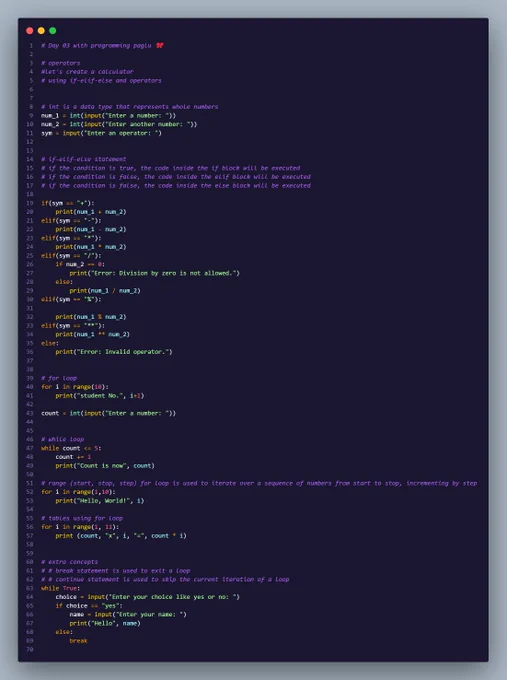Select comment "# Day 03 with programming paglu"

[x=96, y=46]
